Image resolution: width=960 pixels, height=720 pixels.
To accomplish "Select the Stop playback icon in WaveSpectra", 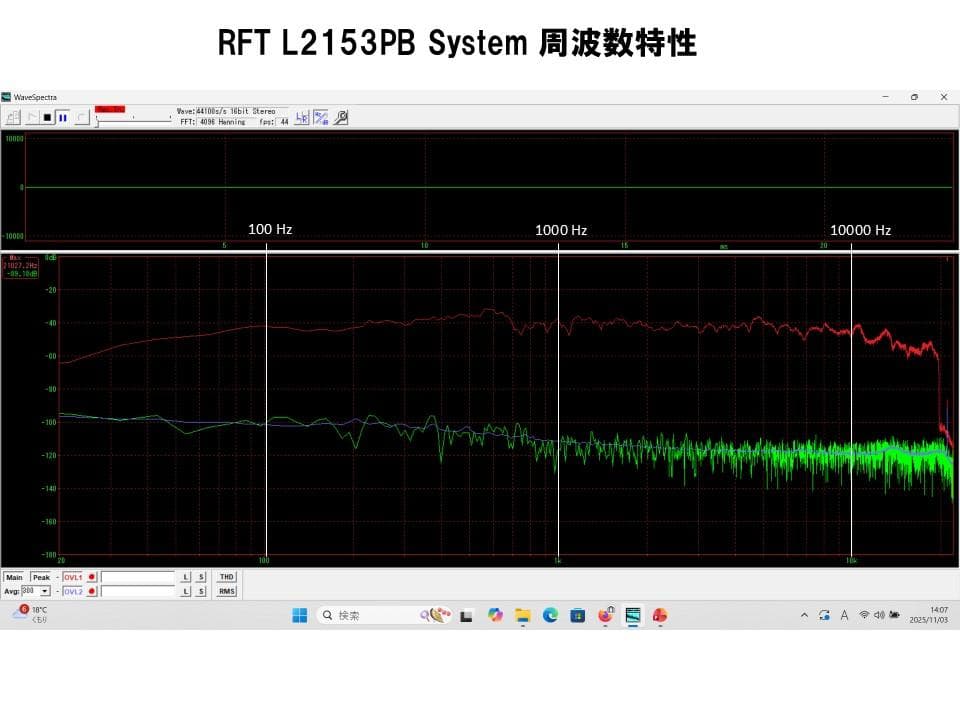I will [48, 118].
